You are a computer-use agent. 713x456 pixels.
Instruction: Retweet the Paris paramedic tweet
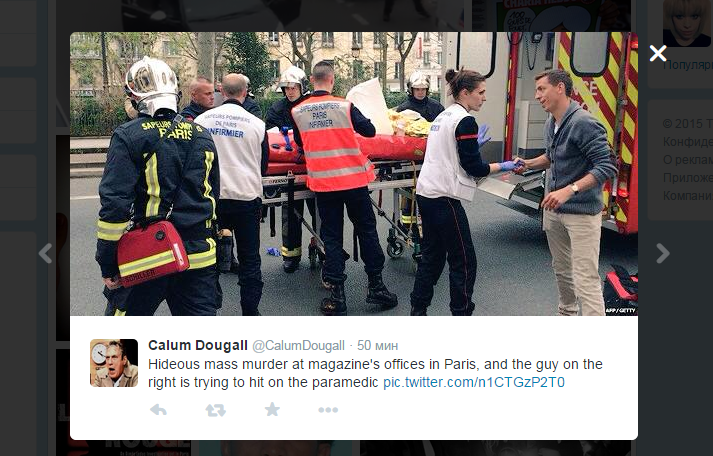pyautogui.click(x=215, y=410)
